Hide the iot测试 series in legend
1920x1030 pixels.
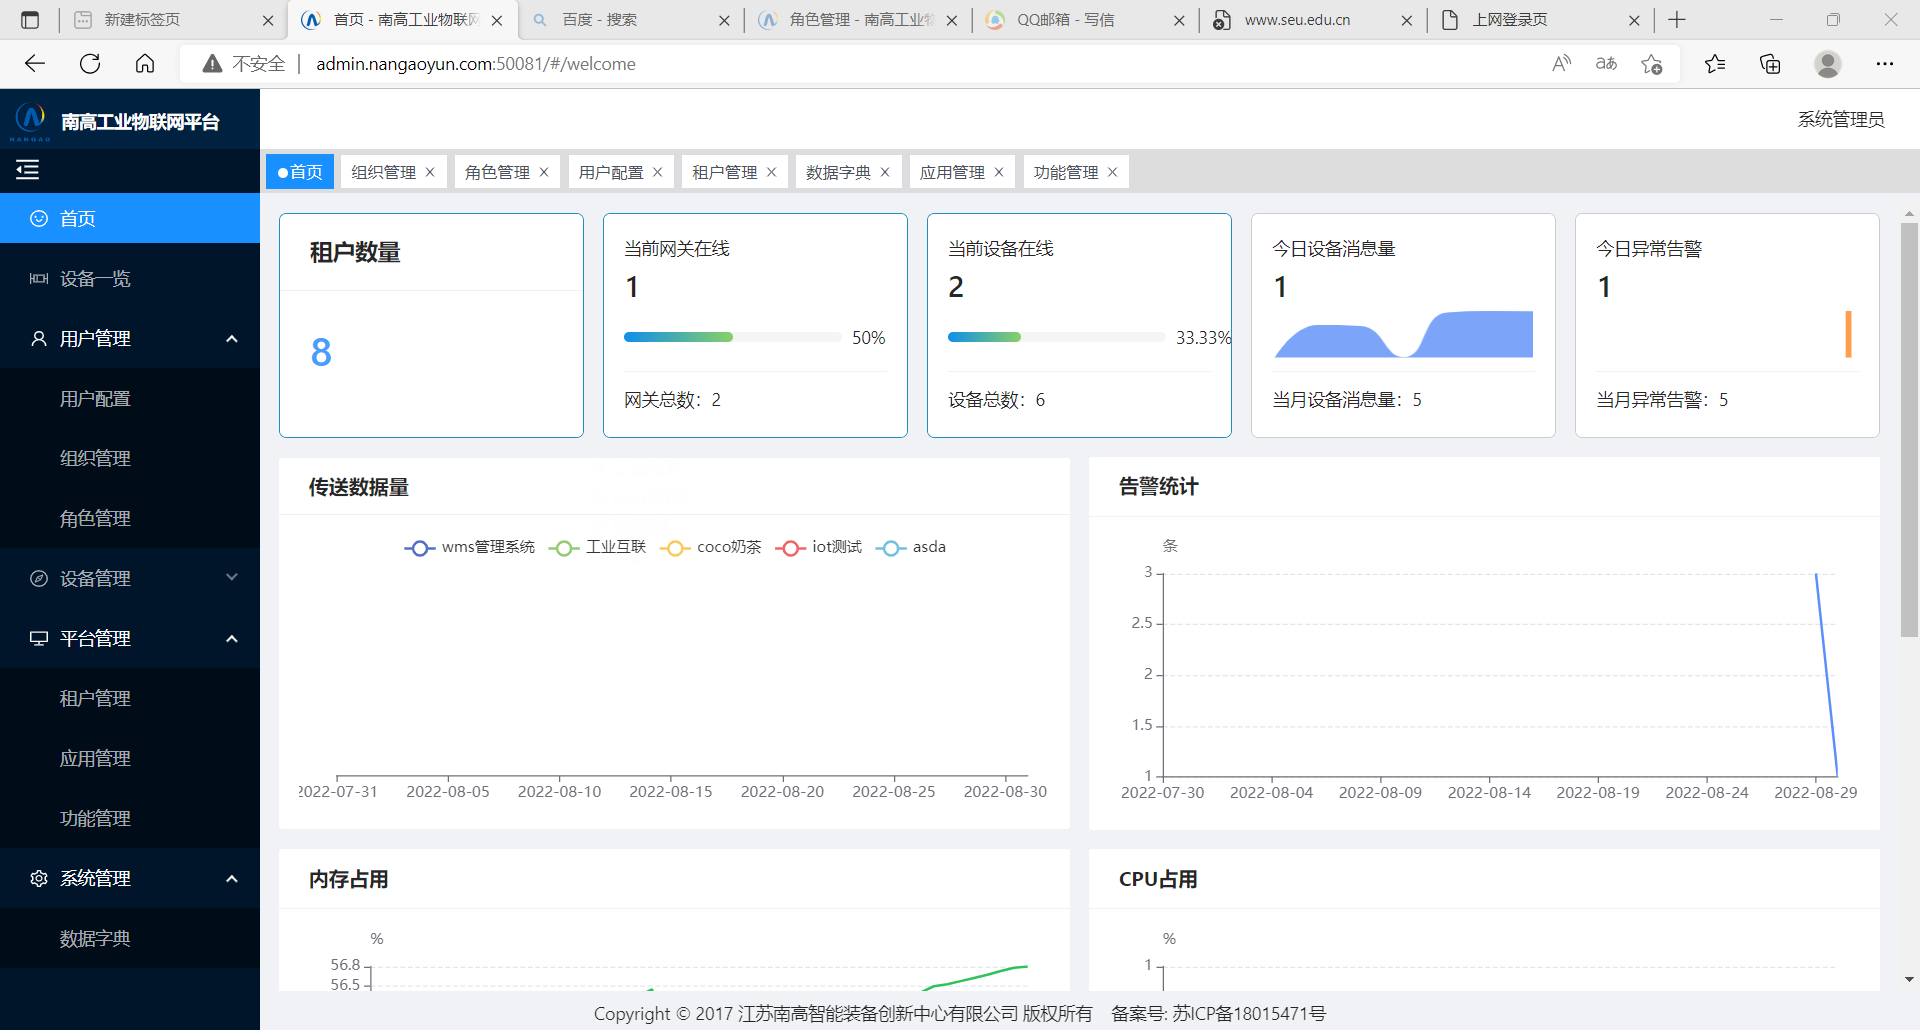click(x=818, y=547)
